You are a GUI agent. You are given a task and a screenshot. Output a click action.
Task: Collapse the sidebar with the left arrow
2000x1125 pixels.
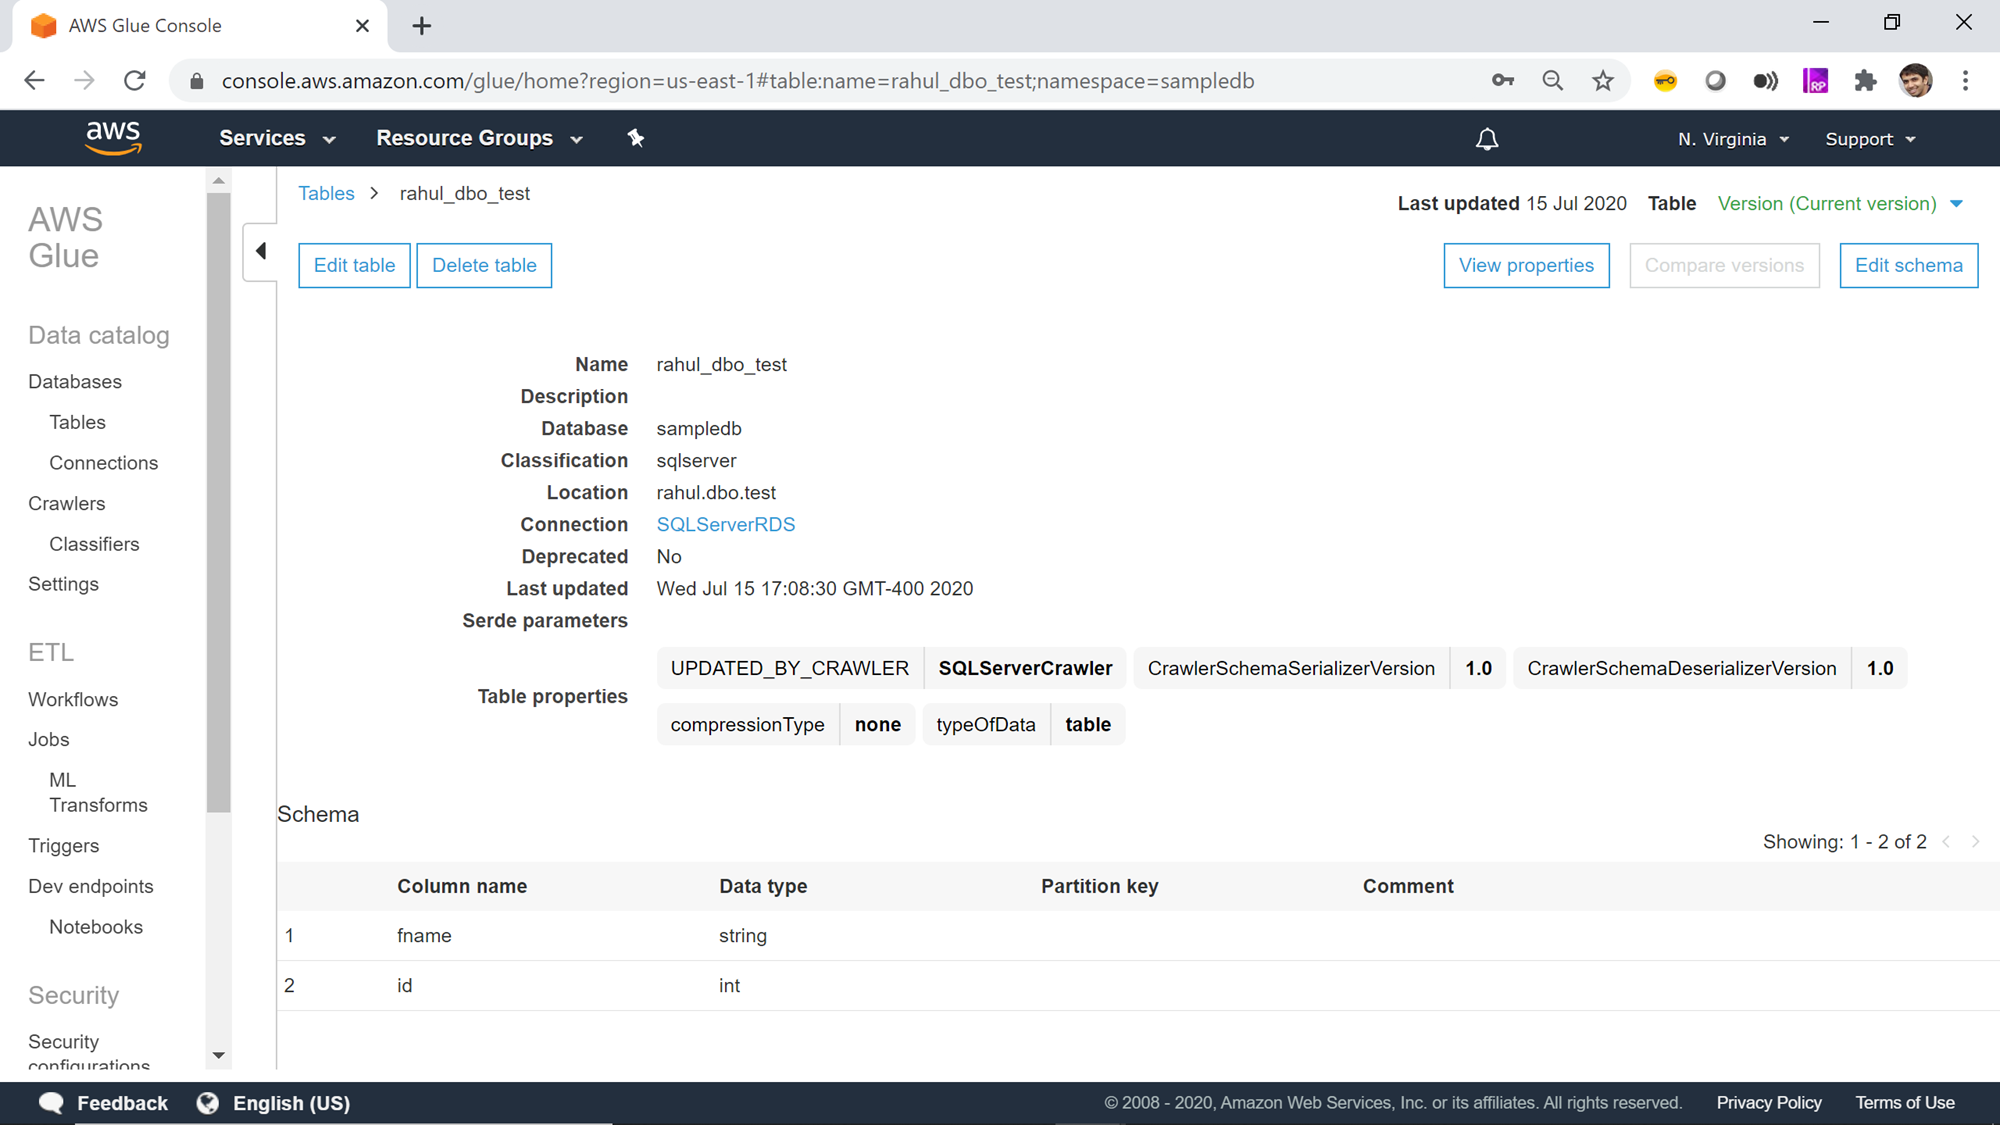pyautogui.click(x=261, y=251)
